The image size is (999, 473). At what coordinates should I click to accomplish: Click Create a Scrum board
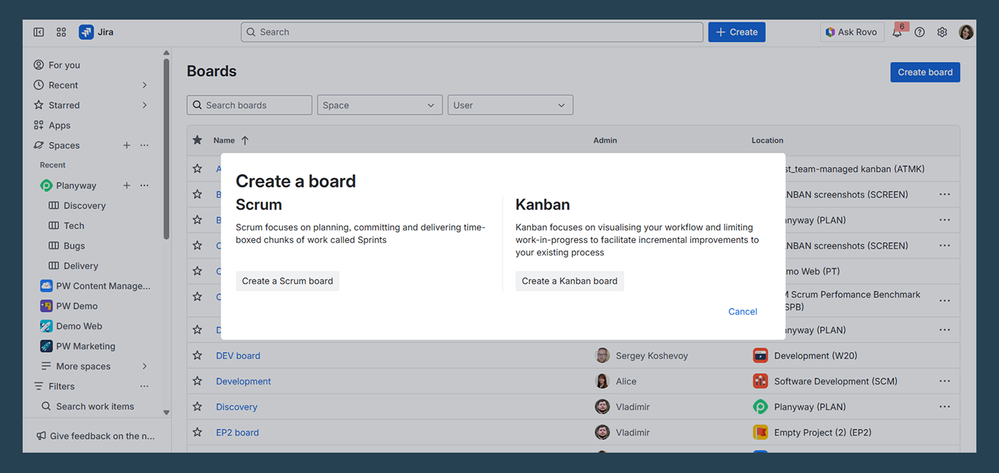pyautogui.click(x=287, y=281)
